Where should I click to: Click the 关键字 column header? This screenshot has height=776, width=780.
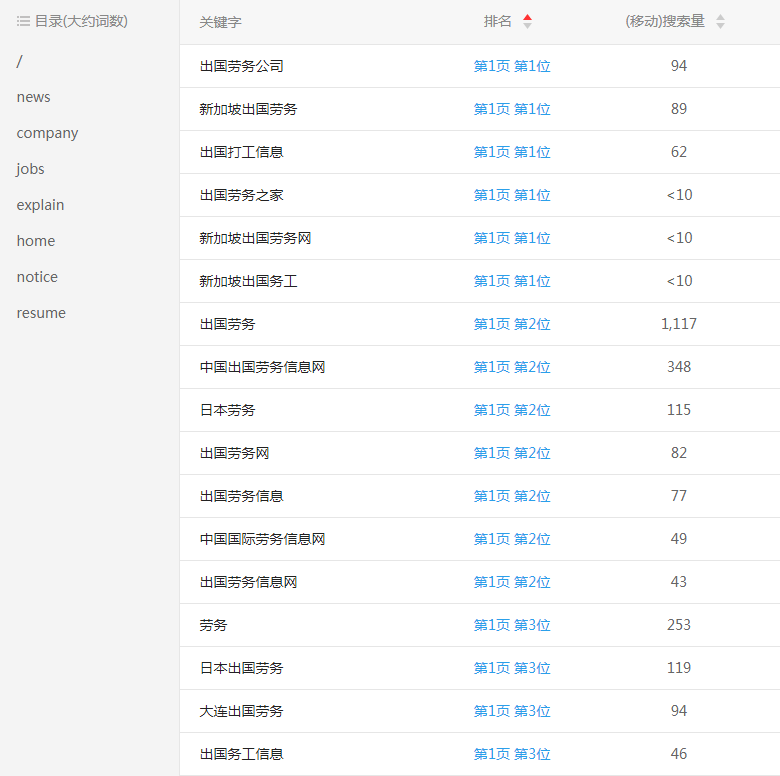tap(220, 21)
